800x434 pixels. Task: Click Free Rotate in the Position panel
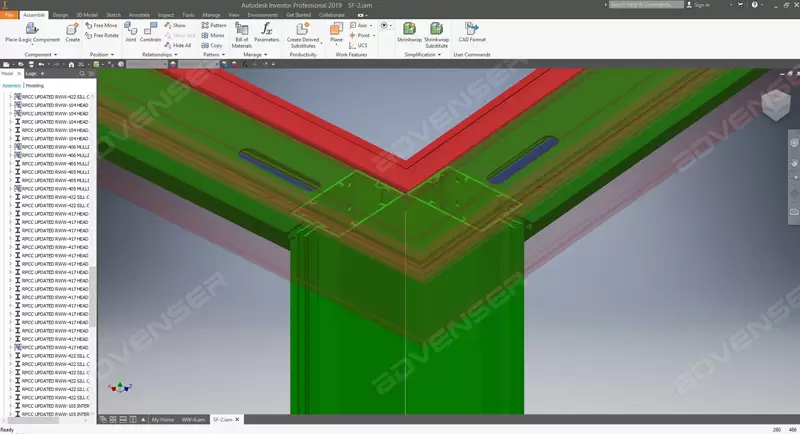pos(105,35)
